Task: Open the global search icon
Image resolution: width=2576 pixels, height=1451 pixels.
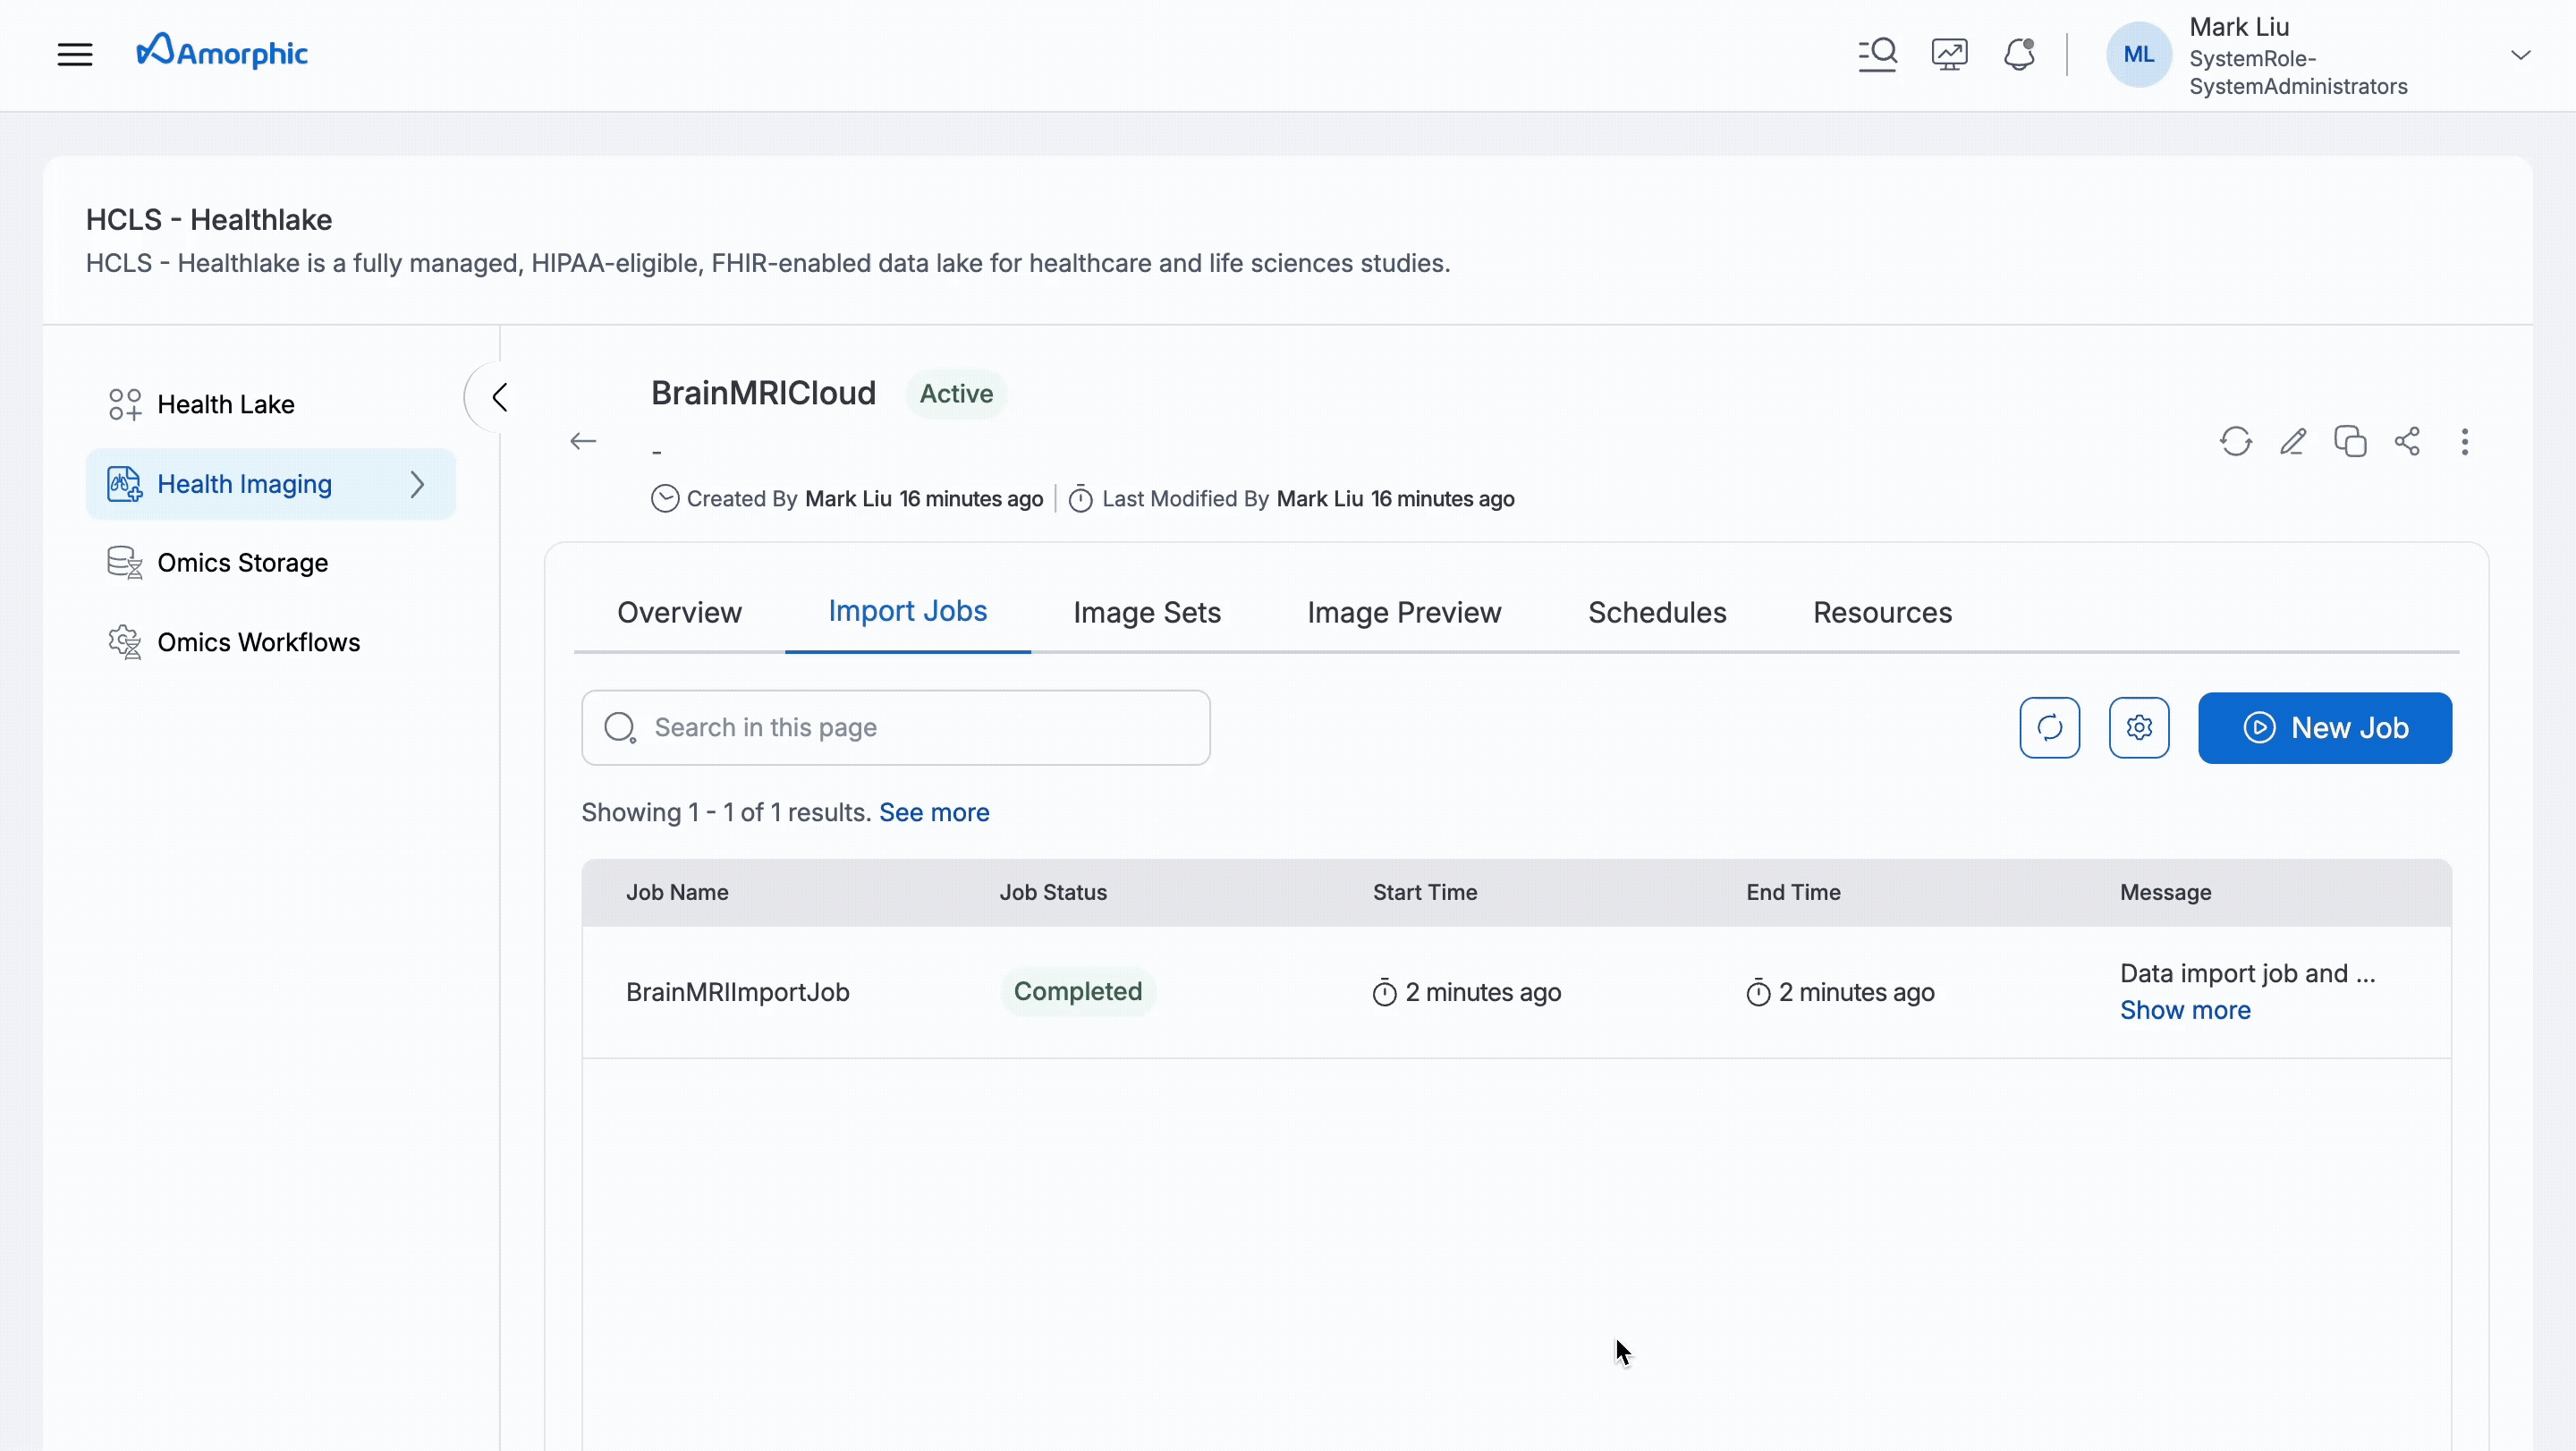Action: (x=1877, y=54)
